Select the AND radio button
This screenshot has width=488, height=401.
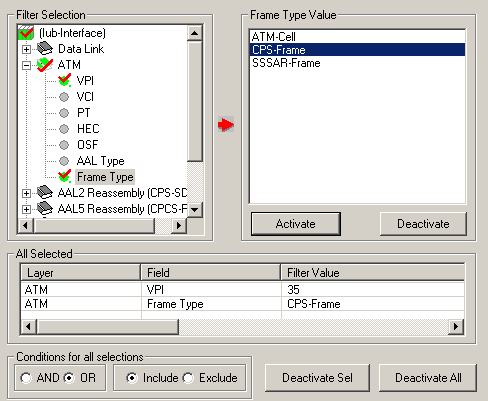tap(26, 378)
